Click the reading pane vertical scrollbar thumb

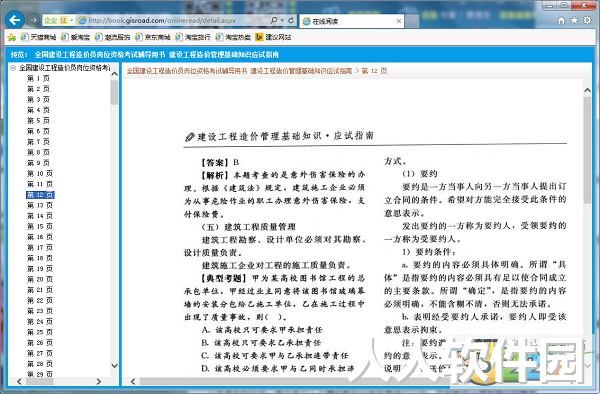(x=587, y=150)
